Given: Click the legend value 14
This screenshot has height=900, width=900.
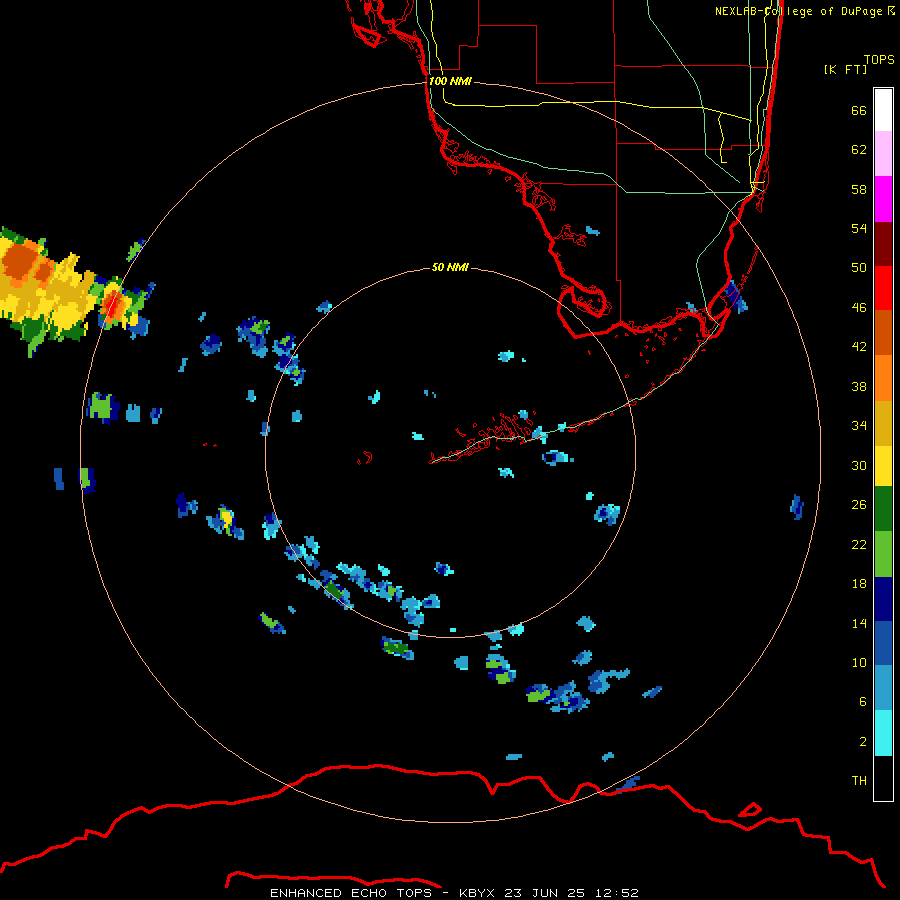Looking at the screenshot, I should (859, 623).
